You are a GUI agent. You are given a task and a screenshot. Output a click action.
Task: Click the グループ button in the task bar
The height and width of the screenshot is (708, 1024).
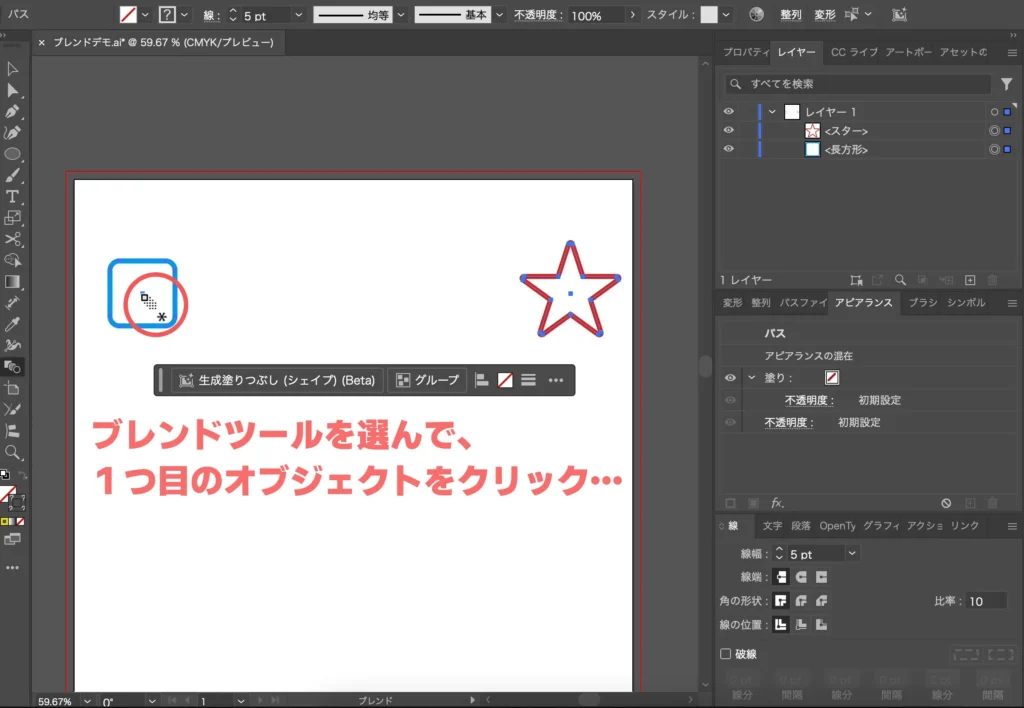427,380
